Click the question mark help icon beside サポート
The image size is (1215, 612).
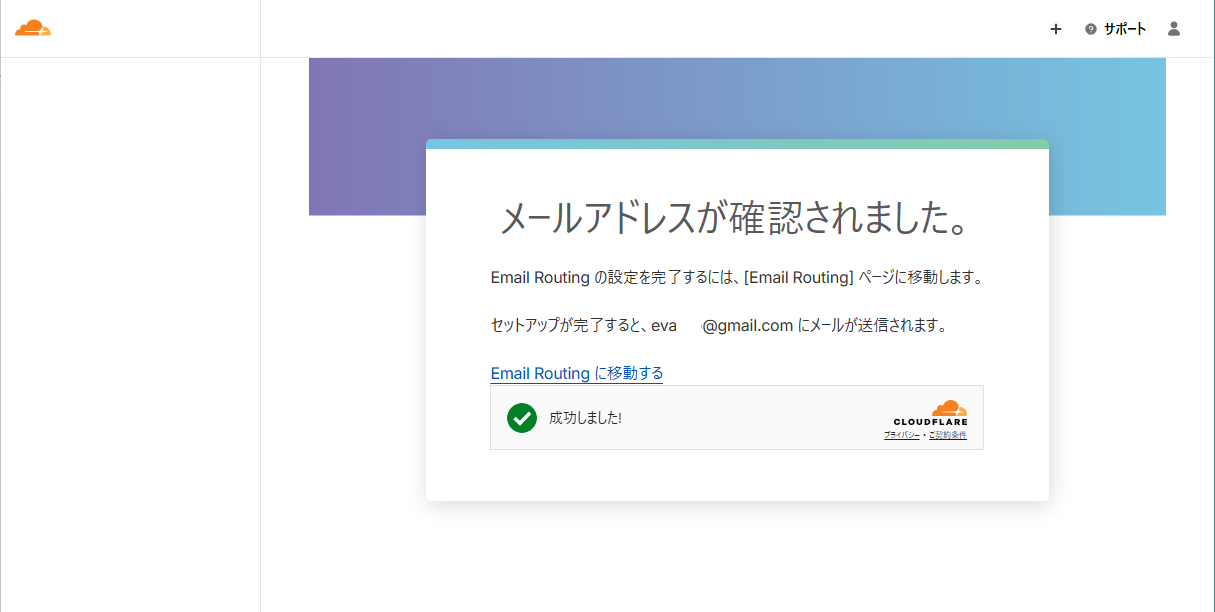(1089, 29)
